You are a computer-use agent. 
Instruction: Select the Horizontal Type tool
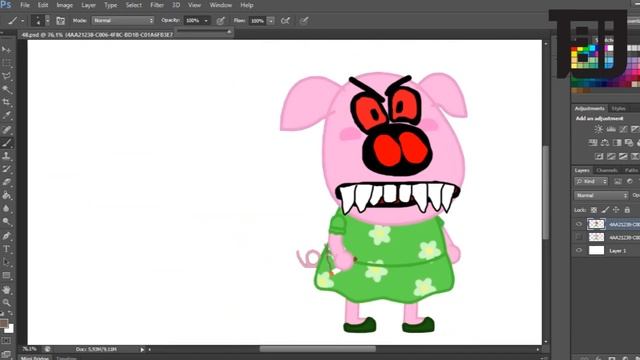coord(7,249)
